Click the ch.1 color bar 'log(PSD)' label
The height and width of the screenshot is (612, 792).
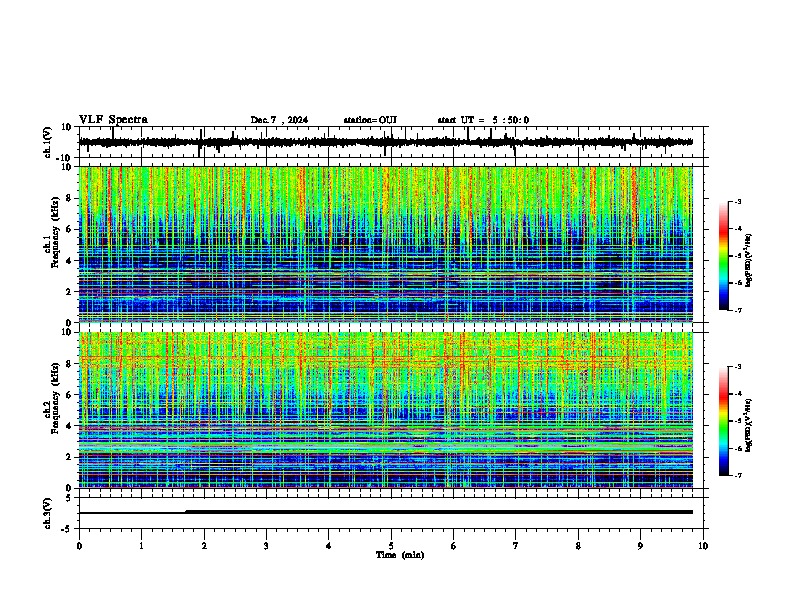tap(749, 260)
